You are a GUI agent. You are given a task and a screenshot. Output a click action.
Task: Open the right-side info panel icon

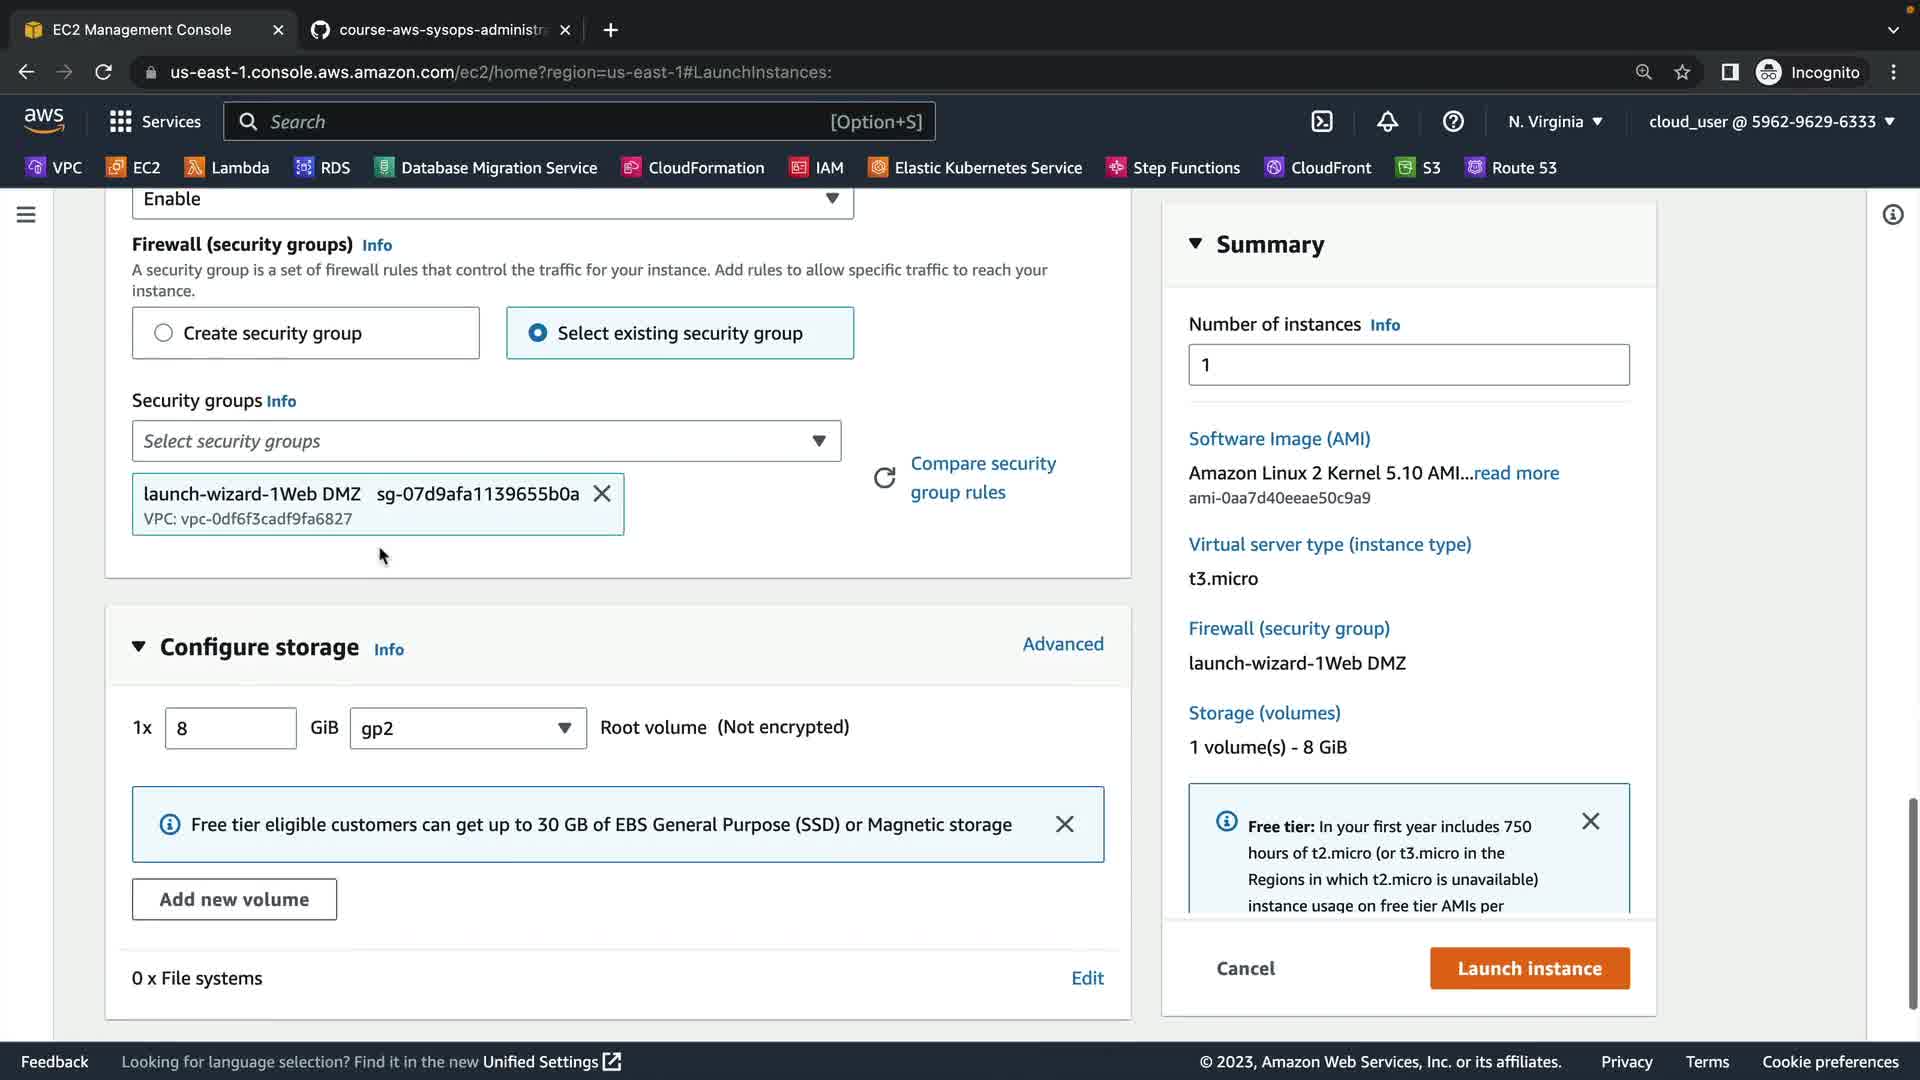tap(1892, 214)
